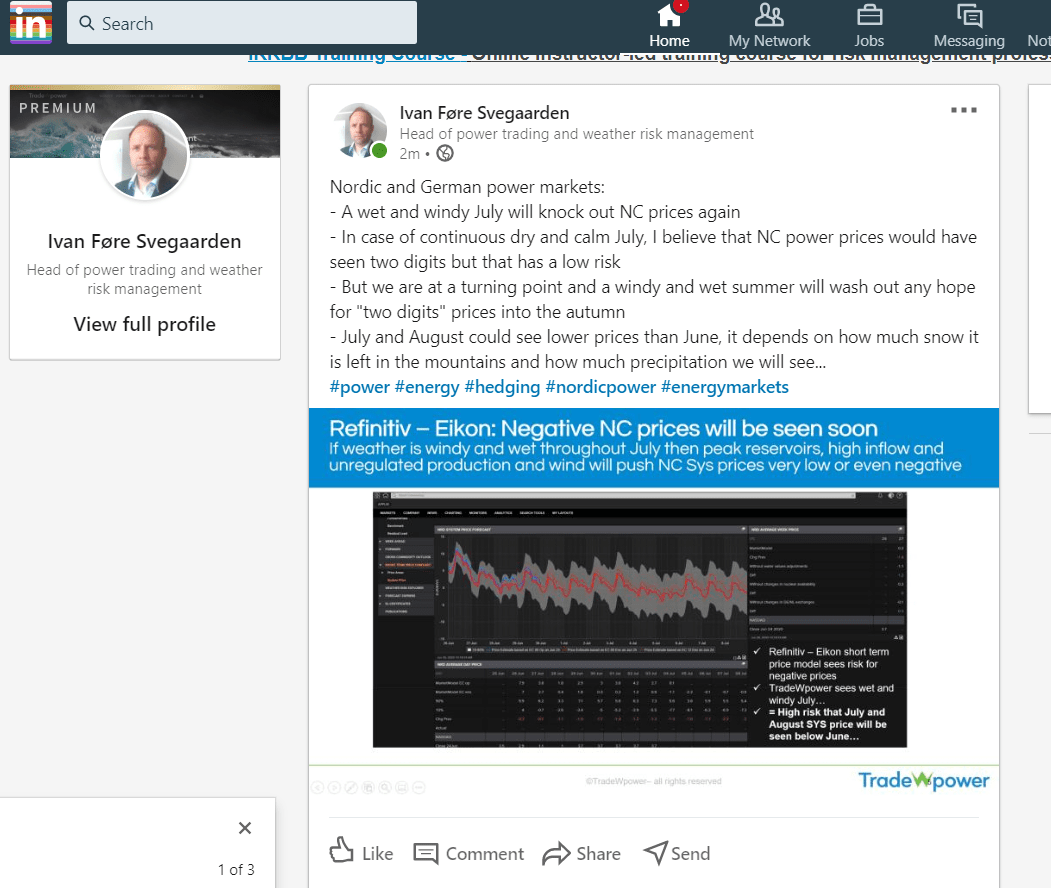Click the Home notification red badge
Image resolution: width=1051 pixels, height=888 pixels.
680,7
